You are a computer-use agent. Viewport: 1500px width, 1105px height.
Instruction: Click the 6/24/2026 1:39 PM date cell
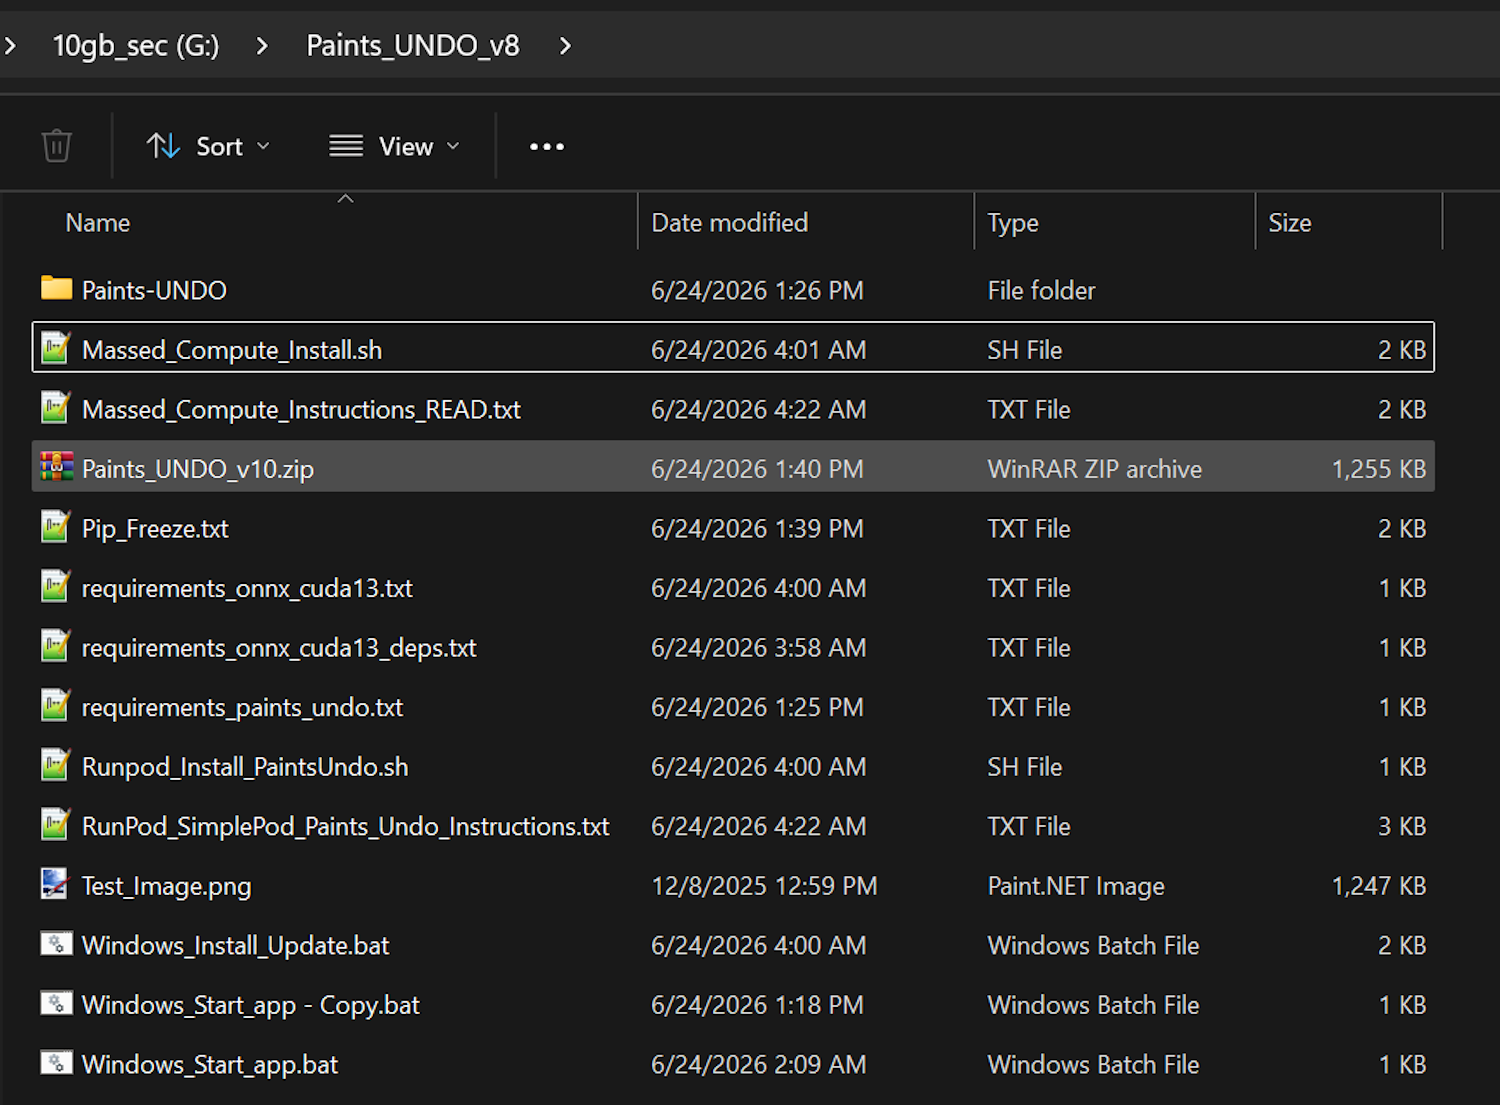pos(757,528)
